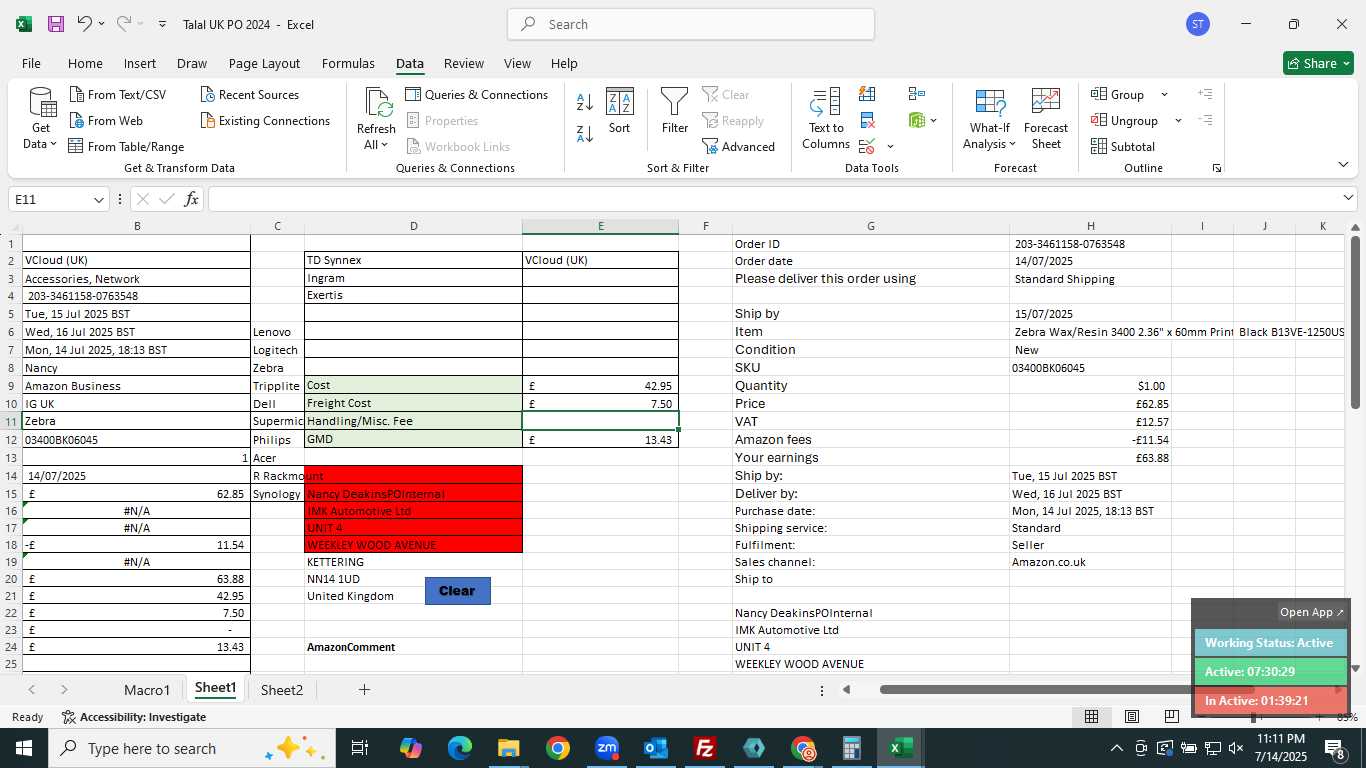1366x768 pixels.
Task: Open Outlook from the taskbar
Action: coord(656,748)
